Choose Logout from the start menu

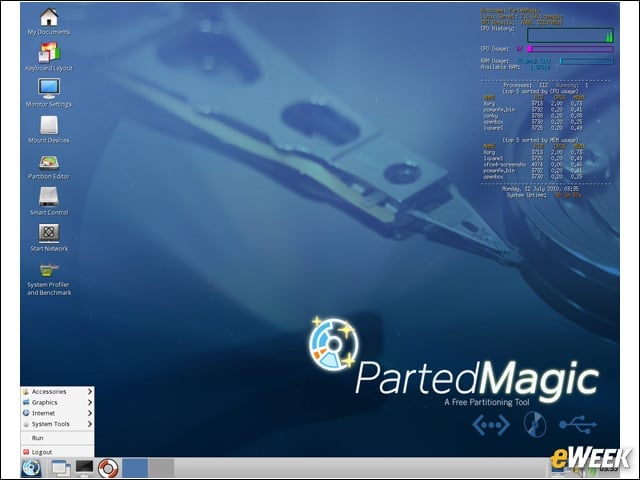(x=58, y=452)
